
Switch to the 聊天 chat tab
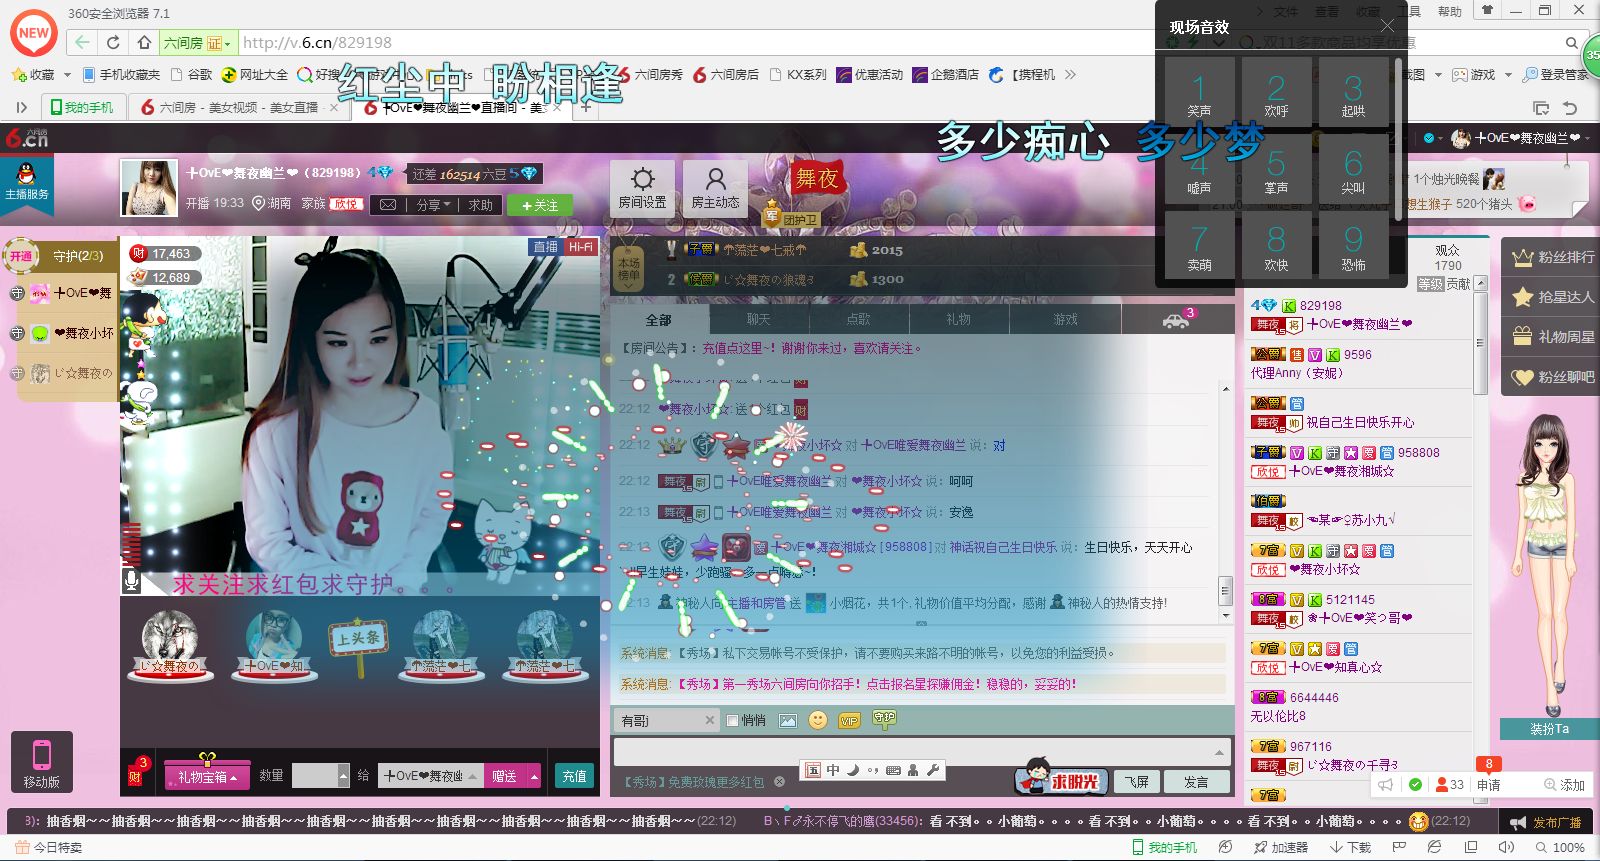coord(759,320)
